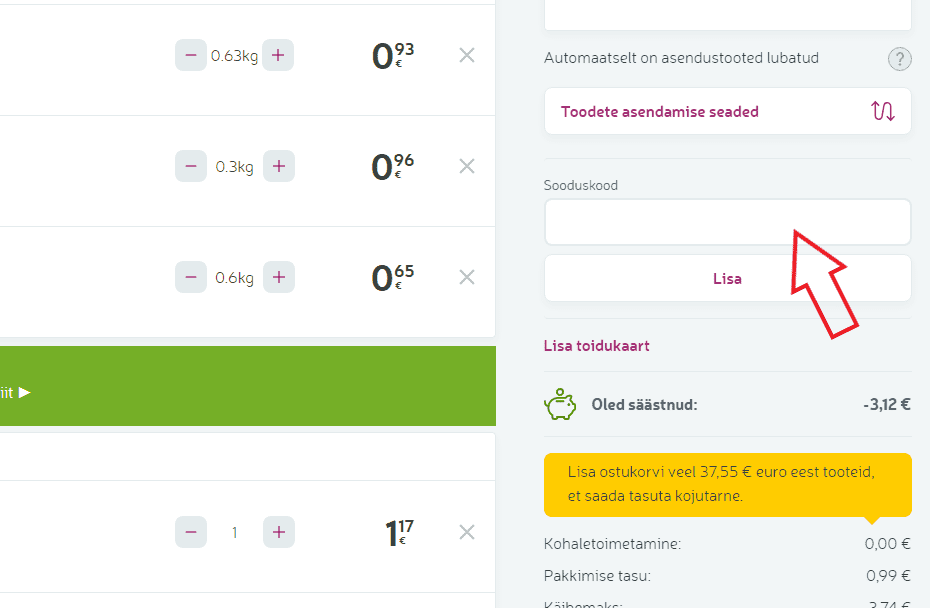Viewport: 930px width, 608px height.
Task: Increase quantity of the 0.3kg item
Action: (279, 166)
